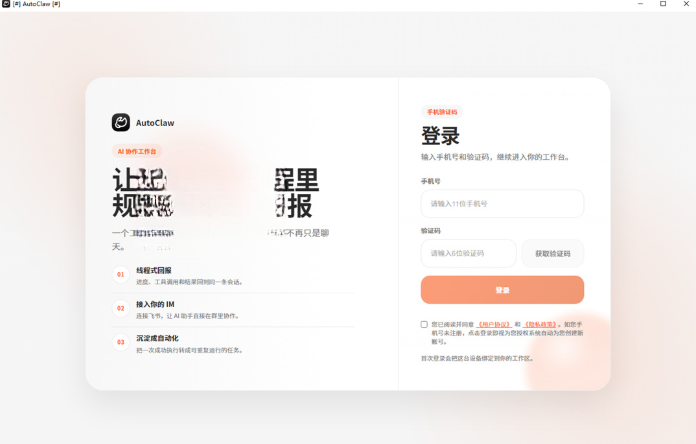Open the 《隐私政策》 link
The image size is (696, 444).
tap(540, 325)
